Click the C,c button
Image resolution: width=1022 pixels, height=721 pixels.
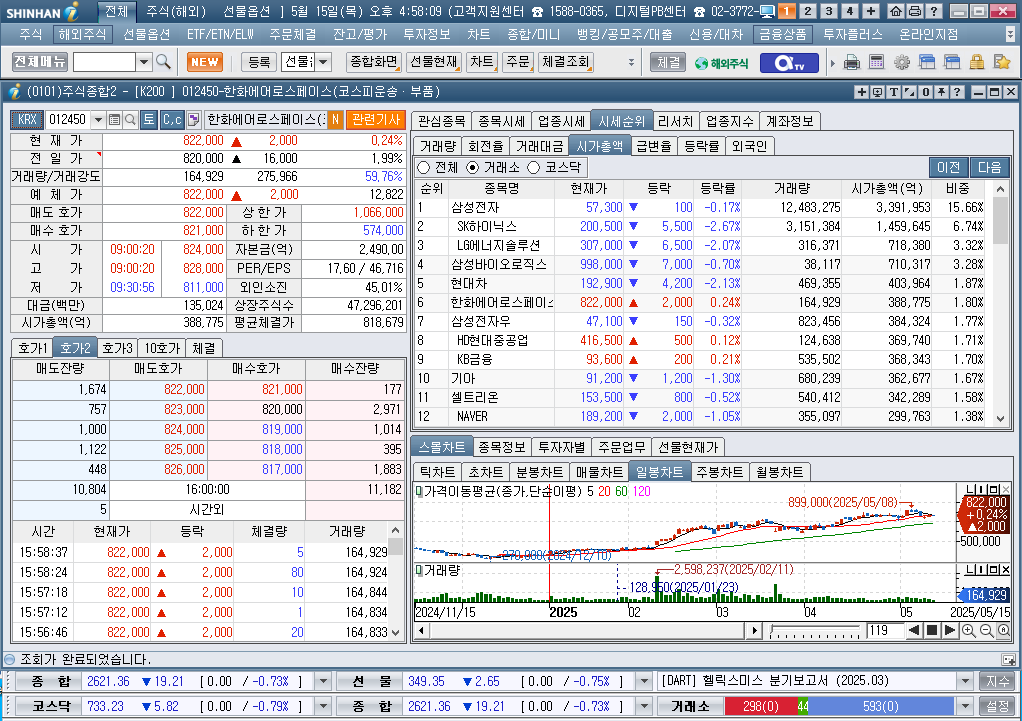click(172, 119)
